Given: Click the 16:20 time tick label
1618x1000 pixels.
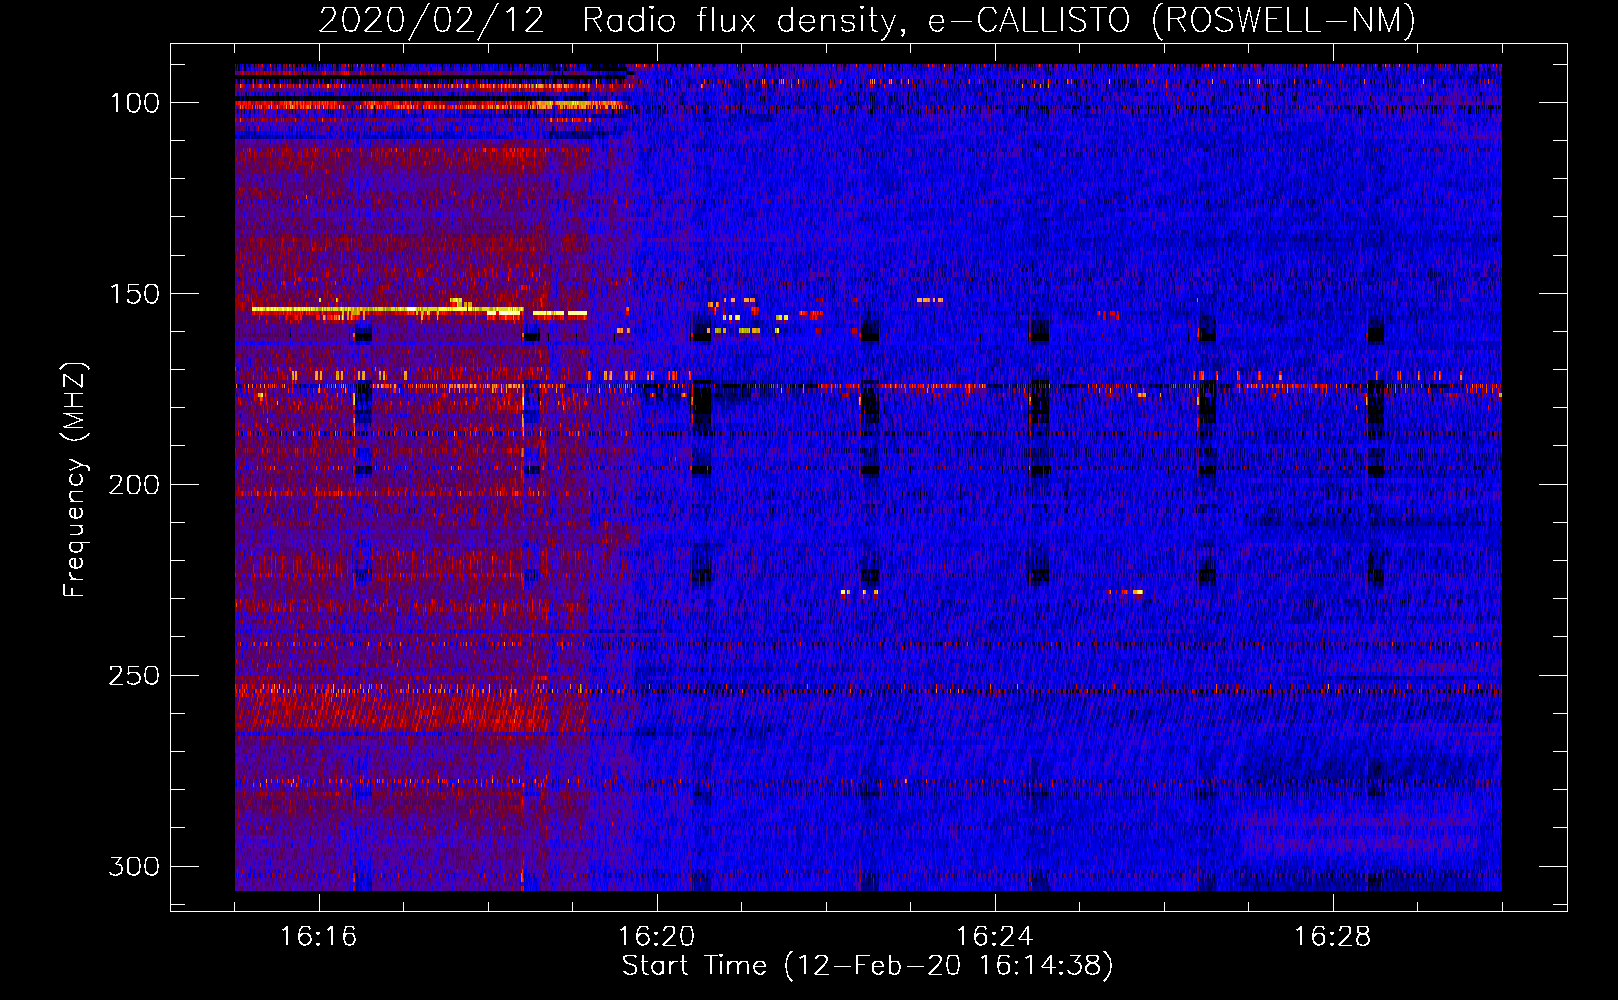Looking at the screenshot, I should [656, 937].
